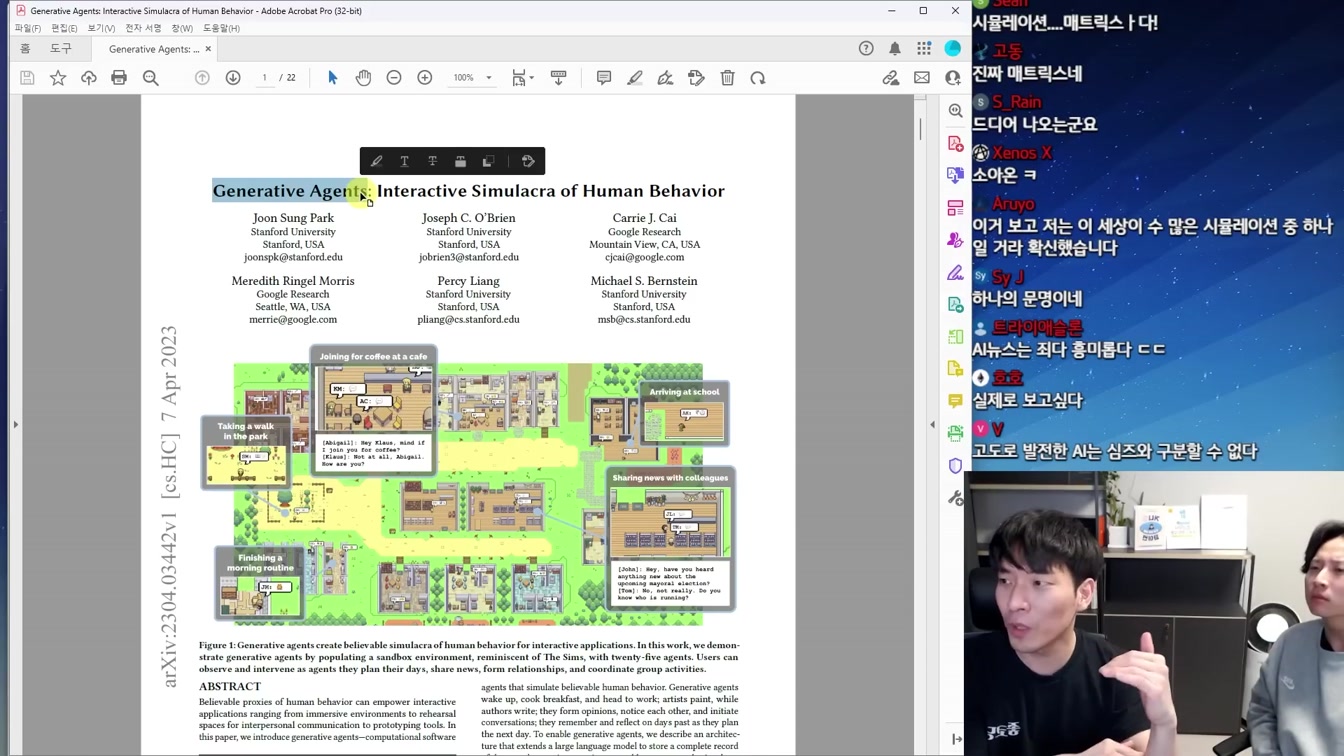Click the Save file icon in toolbar
The height and width of the screenshot is (756, 1344).
(27, 78)
